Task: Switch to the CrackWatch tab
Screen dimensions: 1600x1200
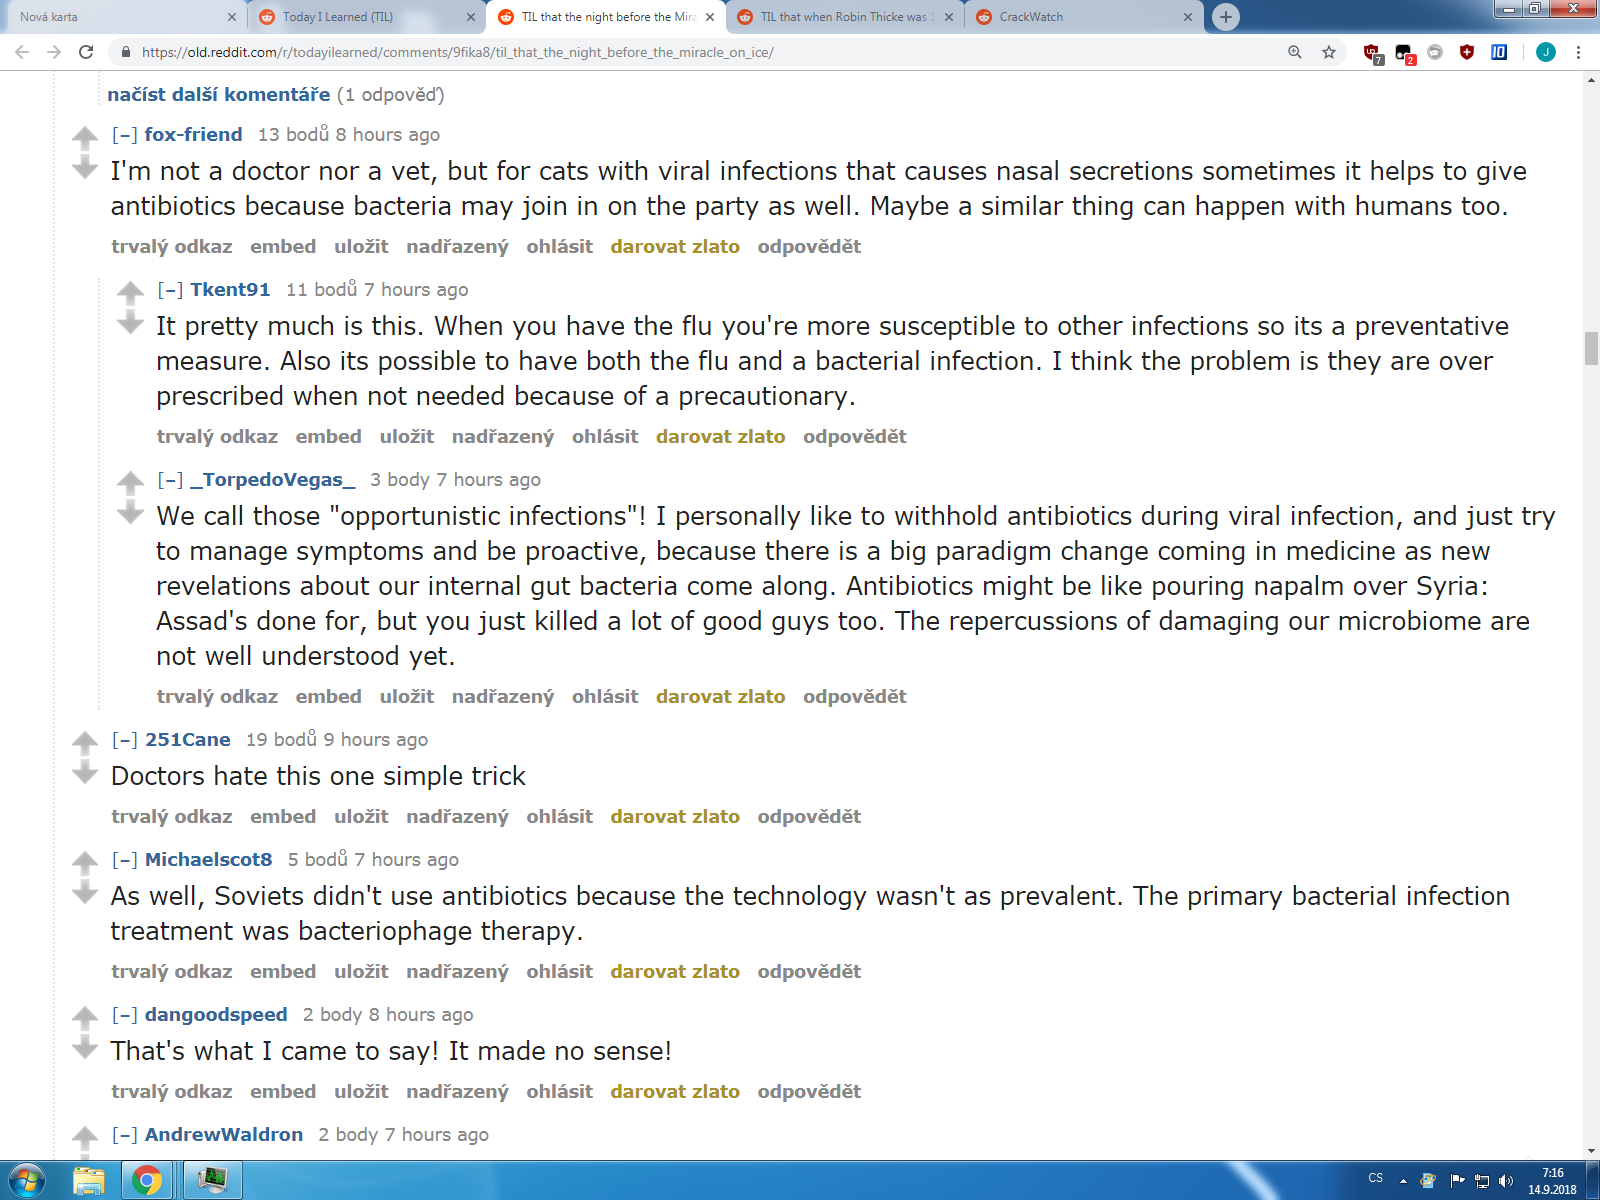Action: (x=1084, y=17)
